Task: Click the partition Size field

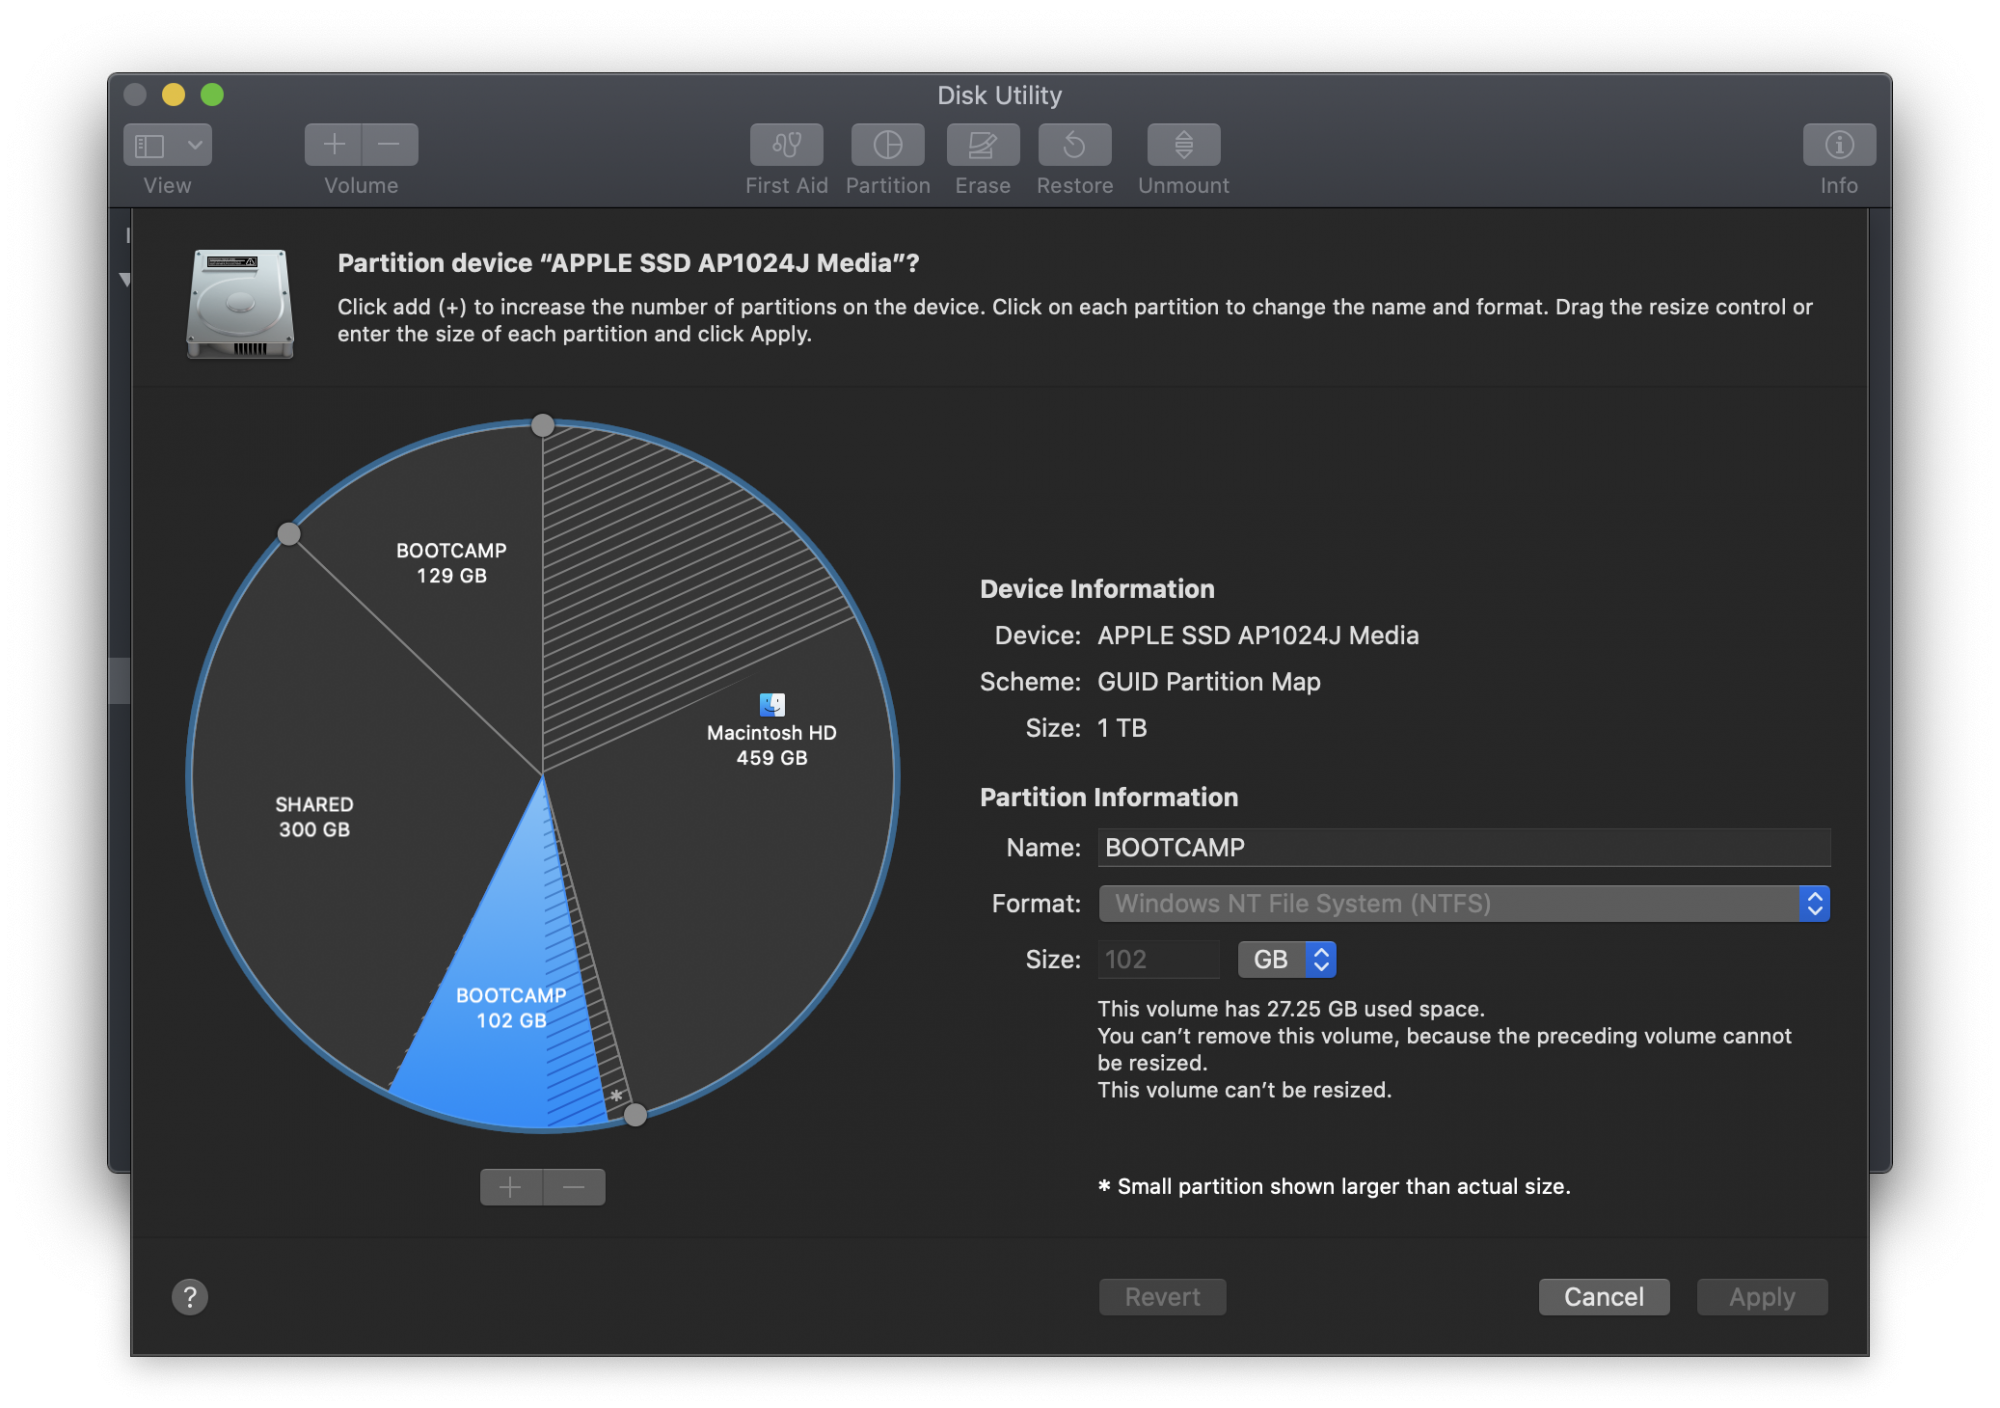Action: [x=1159, y=959]
